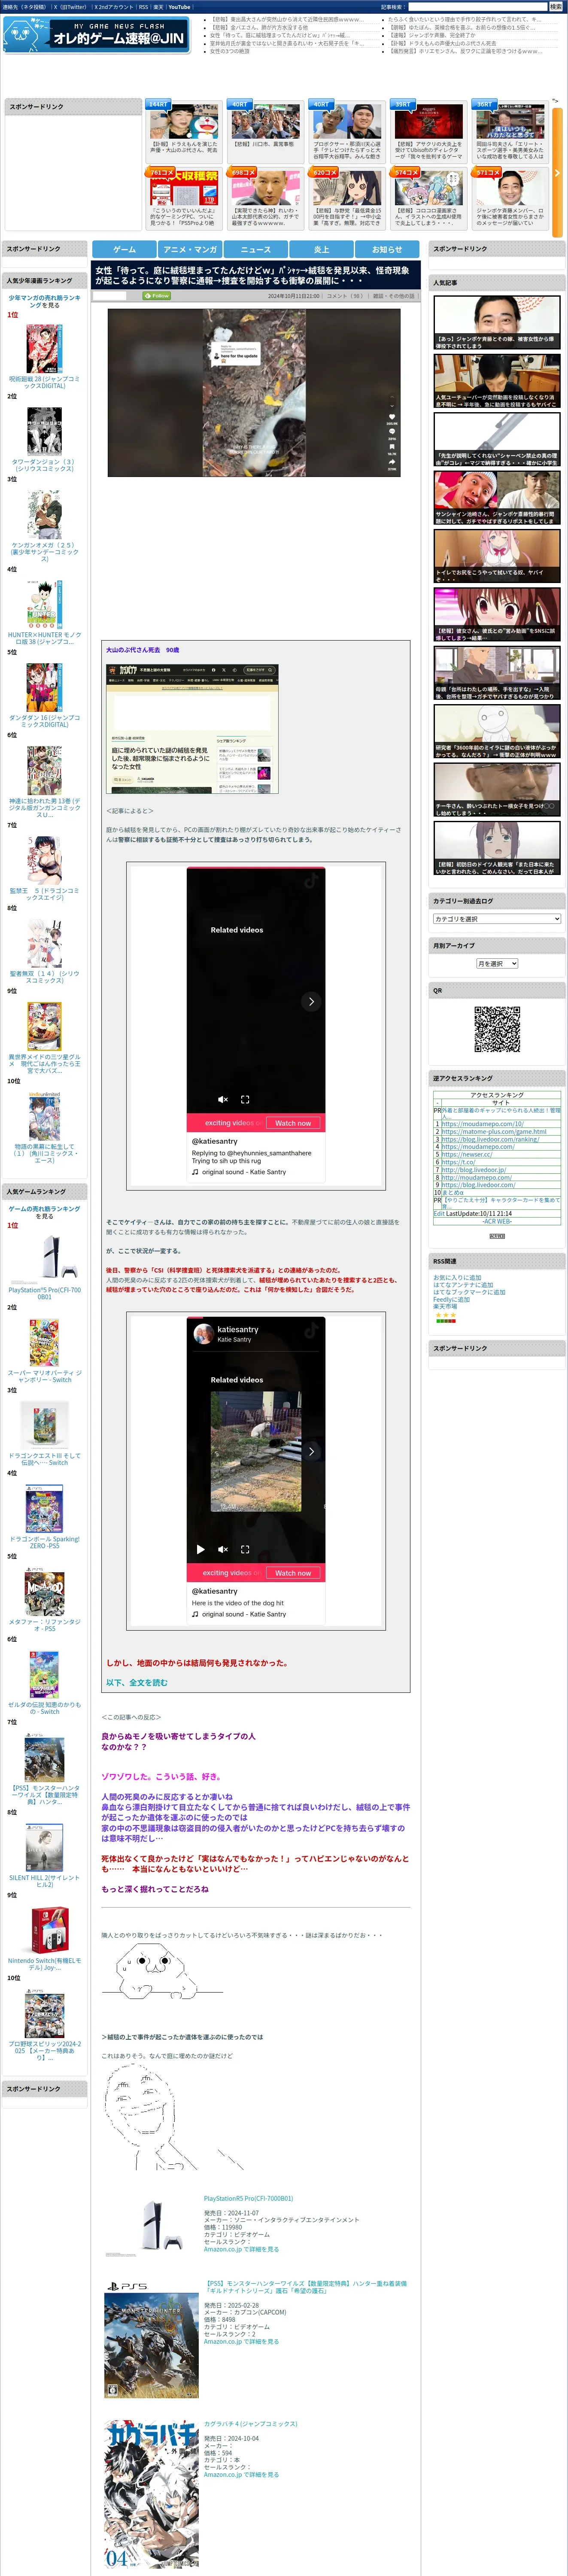
Task: Click はてなブックマークに追加 link
Action: (469, 1292)
